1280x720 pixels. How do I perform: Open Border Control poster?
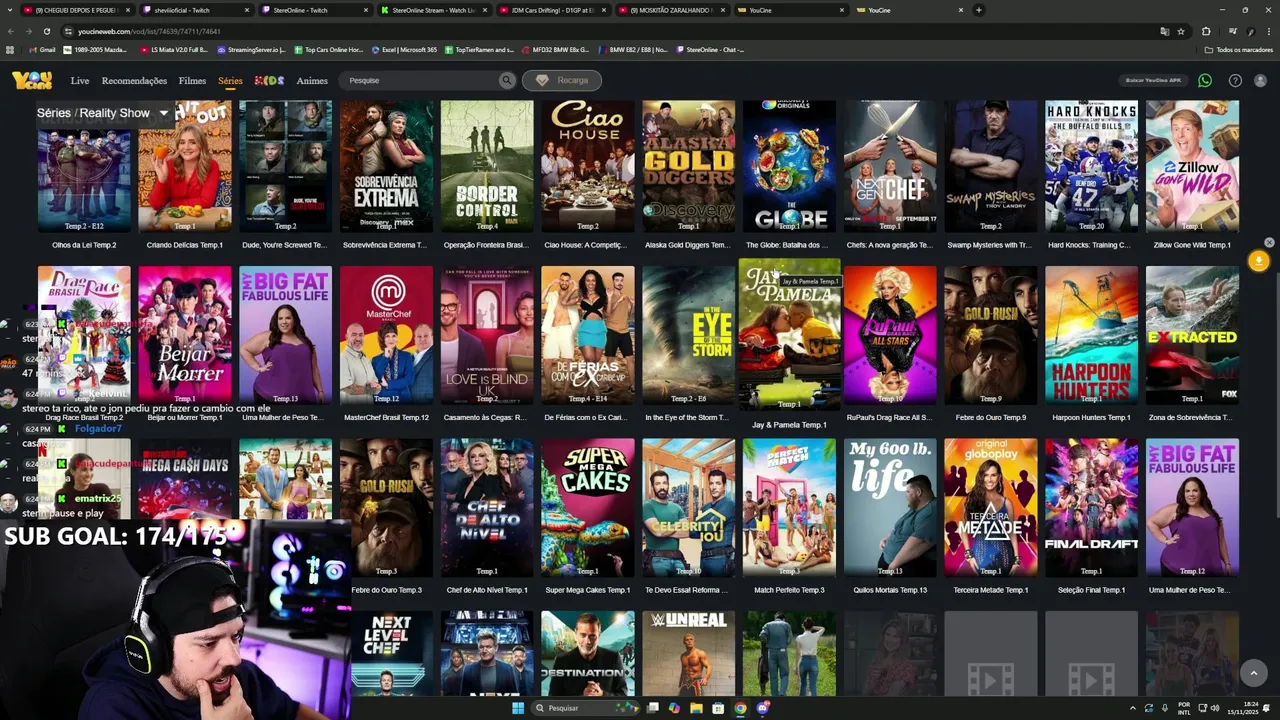(487, 166)
